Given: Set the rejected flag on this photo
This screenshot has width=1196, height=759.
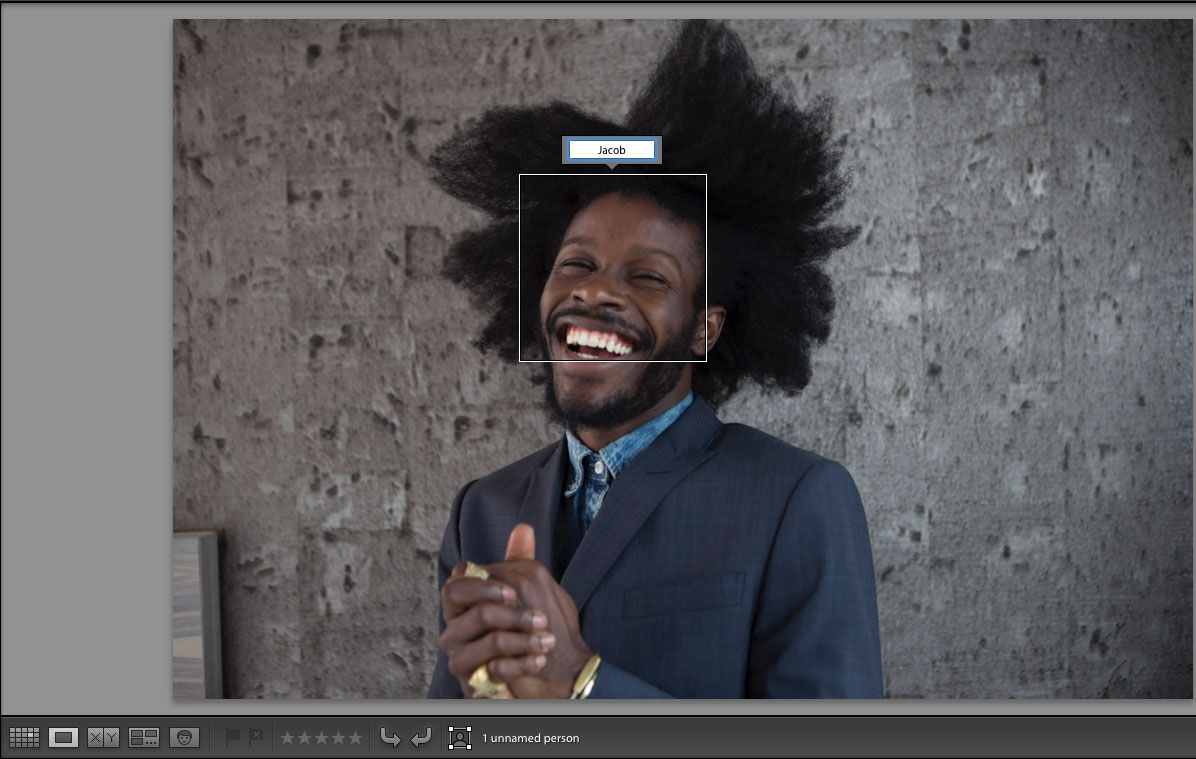Looking at the screenshot, I should tap(258, 737).
